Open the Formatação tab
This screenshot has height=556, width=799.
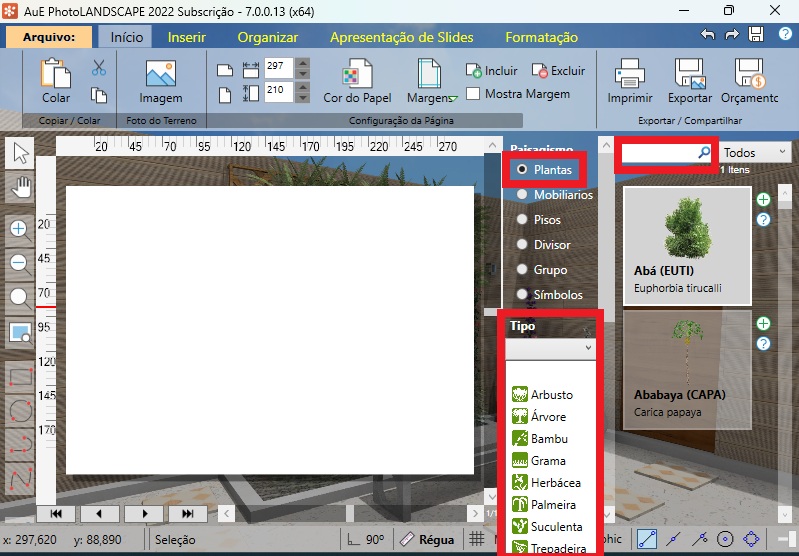pos(541,37)
